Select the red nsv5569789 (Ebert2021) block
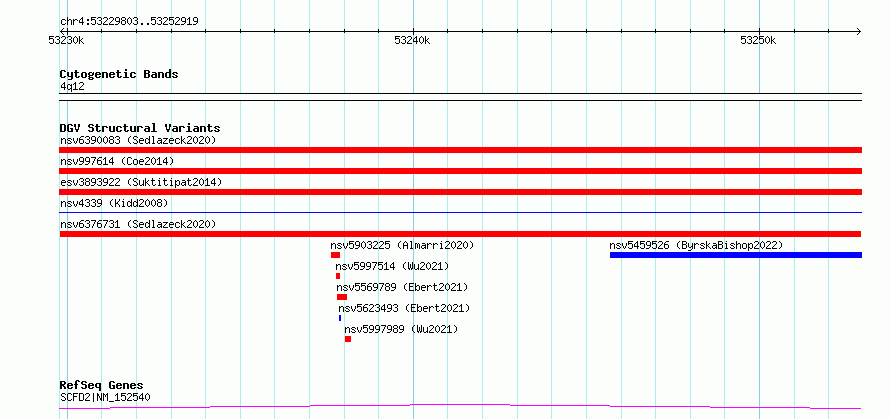890x419 pixels. point(342,297)
